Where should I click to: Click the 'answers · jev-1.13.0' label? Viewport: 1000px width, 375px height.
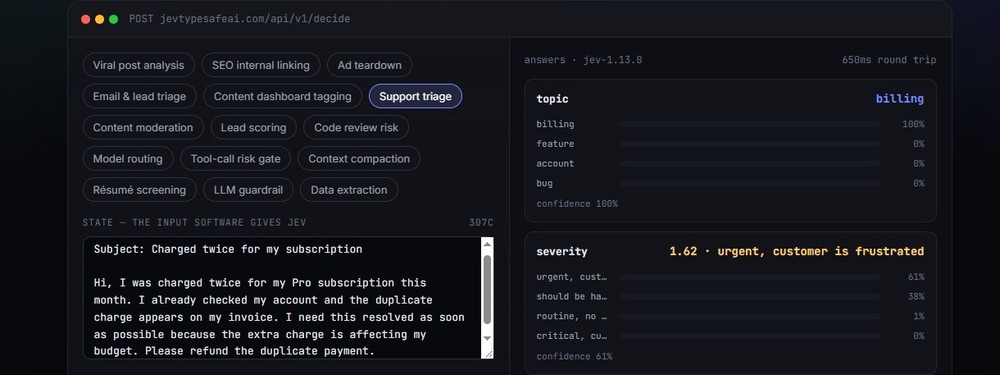[x=583, y=60]
